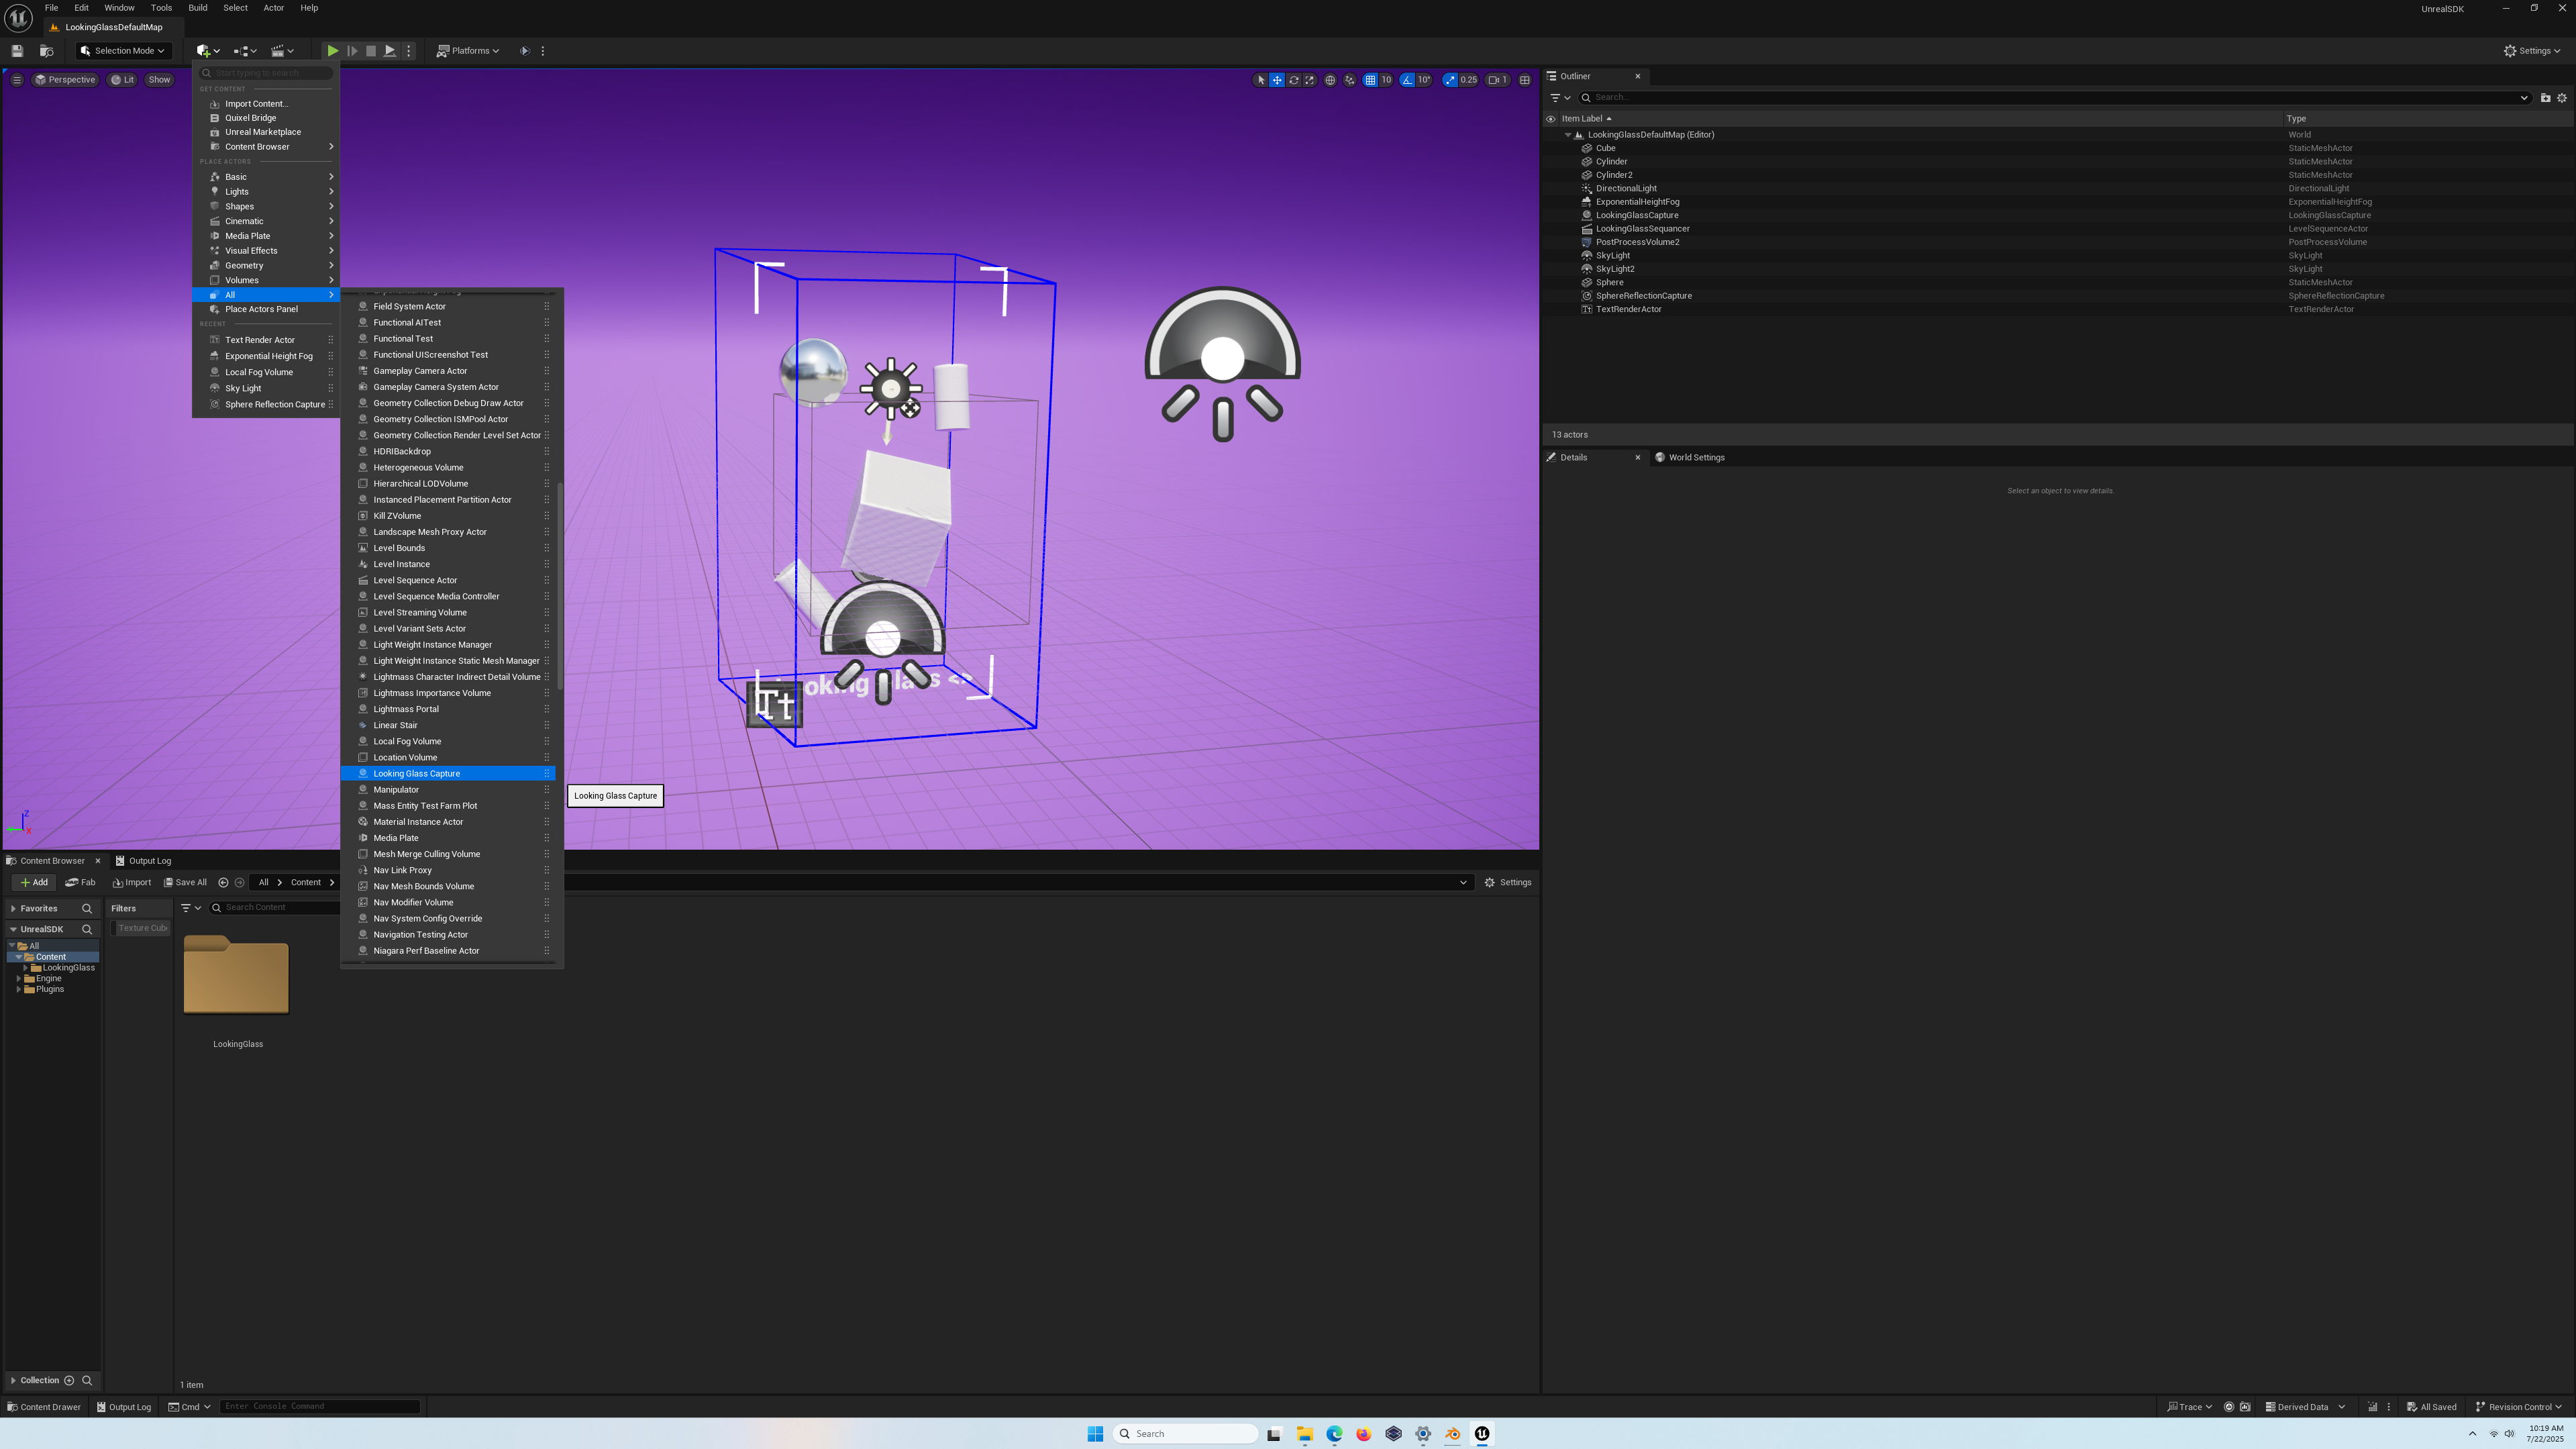
Task: Choose Looking Glass Capture from actor list
Action: [x=417, y=774]
